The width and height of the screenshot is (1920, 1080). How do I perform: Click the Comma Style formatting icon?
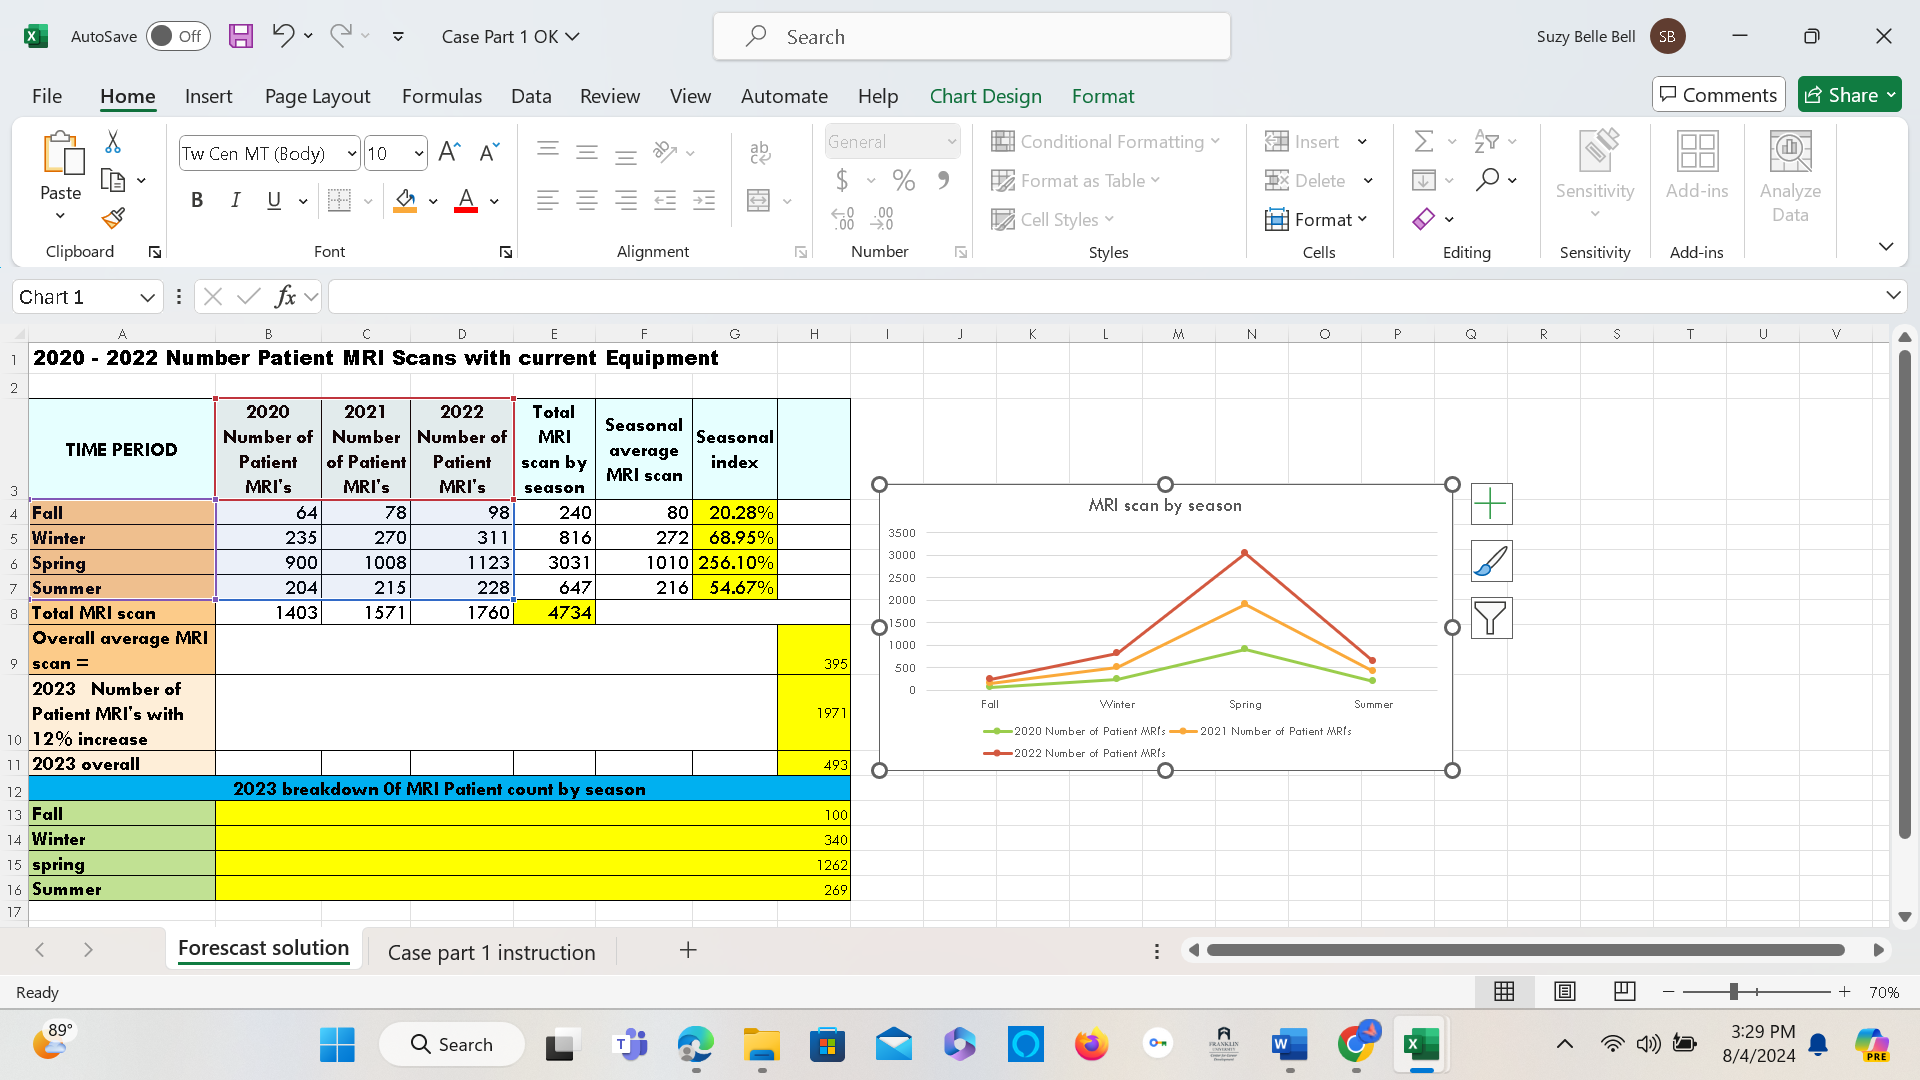(x=941, y=181)
